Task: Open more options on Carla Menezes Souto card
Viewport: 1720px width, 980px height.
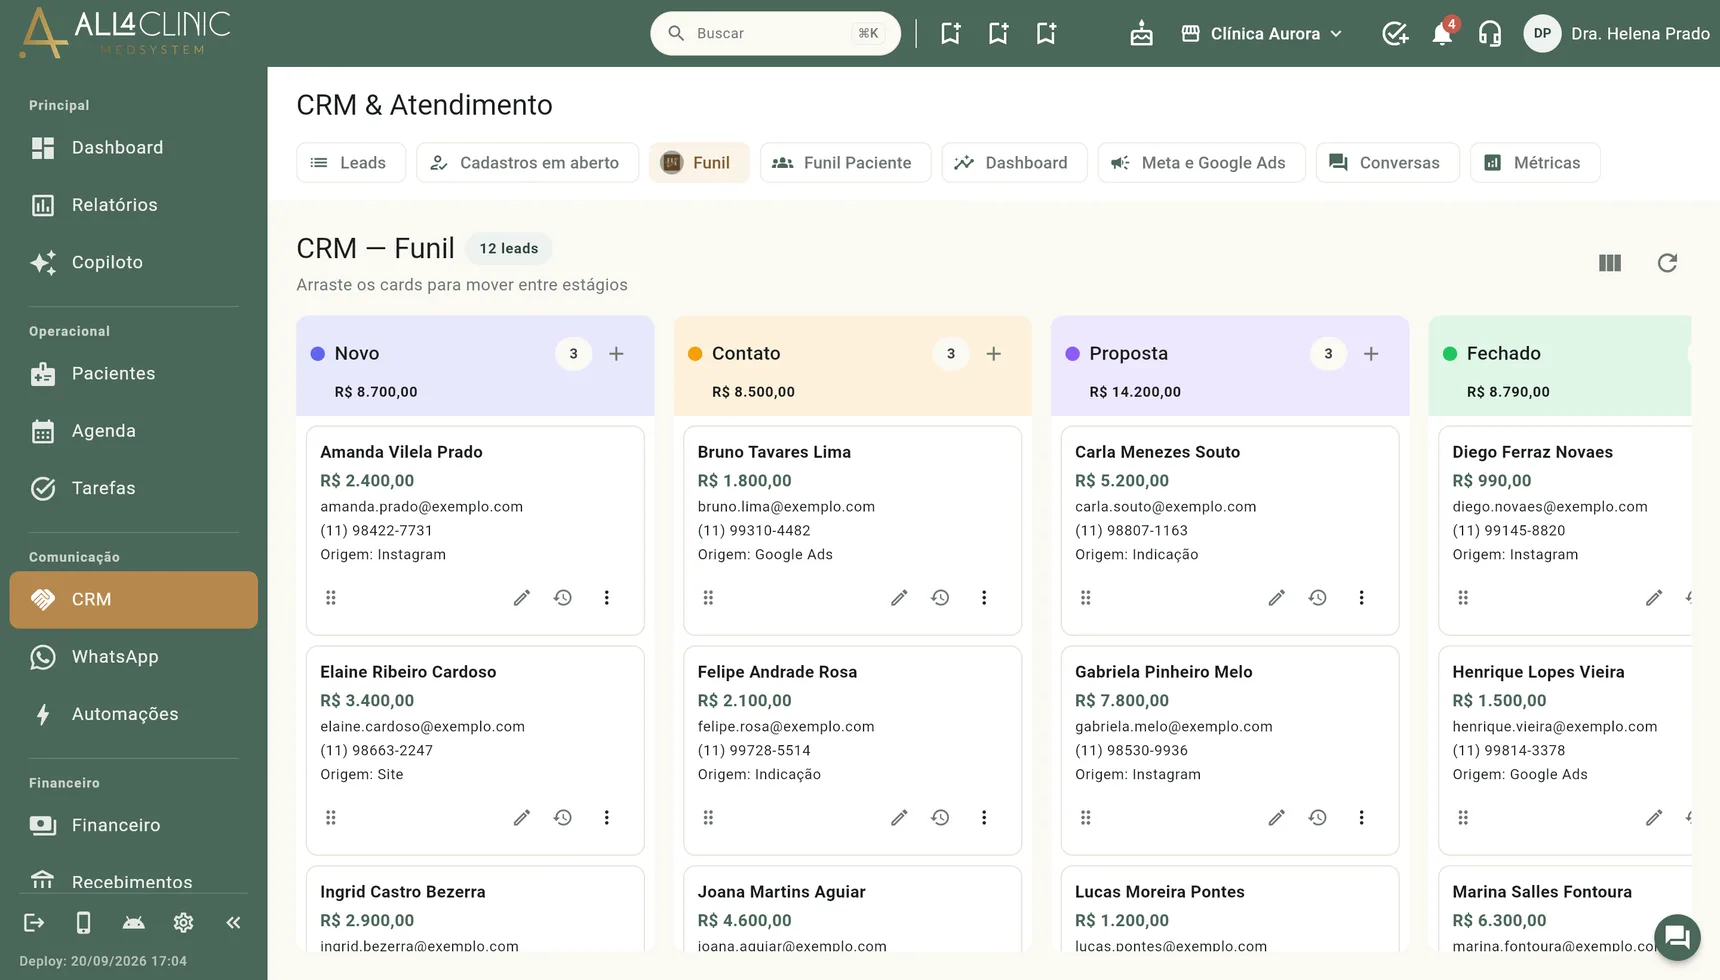Action: point(1361,598)
